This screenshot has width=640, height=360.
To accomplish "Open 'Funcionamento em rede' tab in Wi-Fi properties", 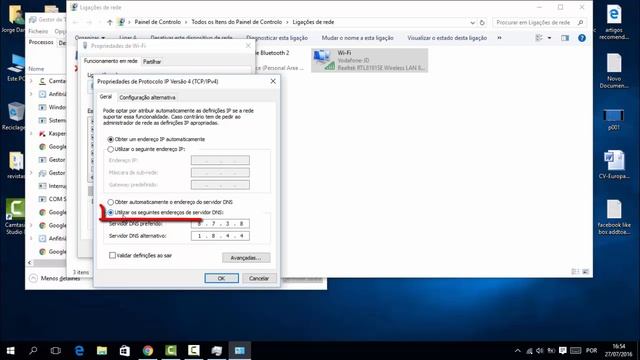I will coord(110,61).
